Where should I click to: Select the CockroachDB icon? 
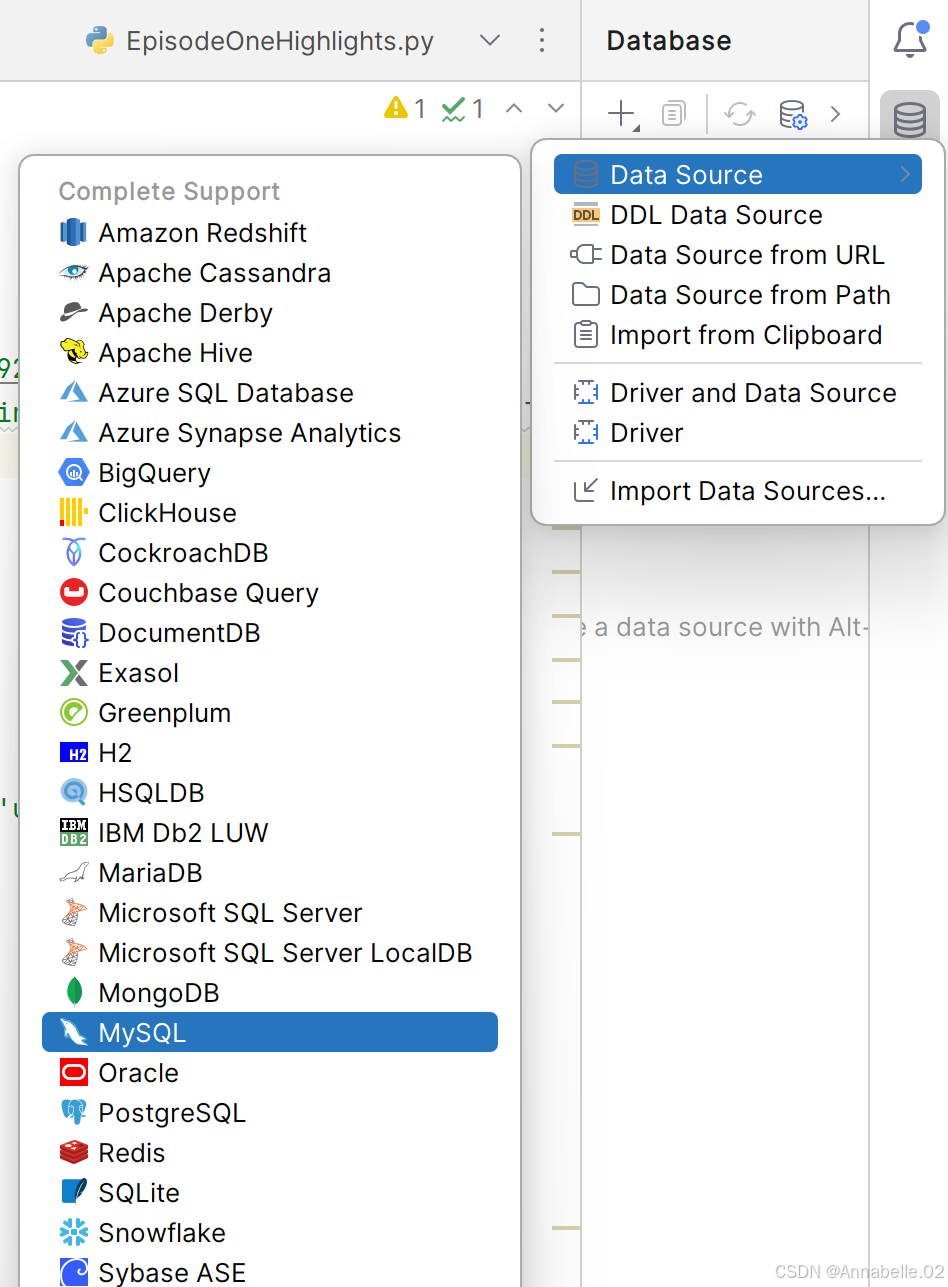coord(74,553)
